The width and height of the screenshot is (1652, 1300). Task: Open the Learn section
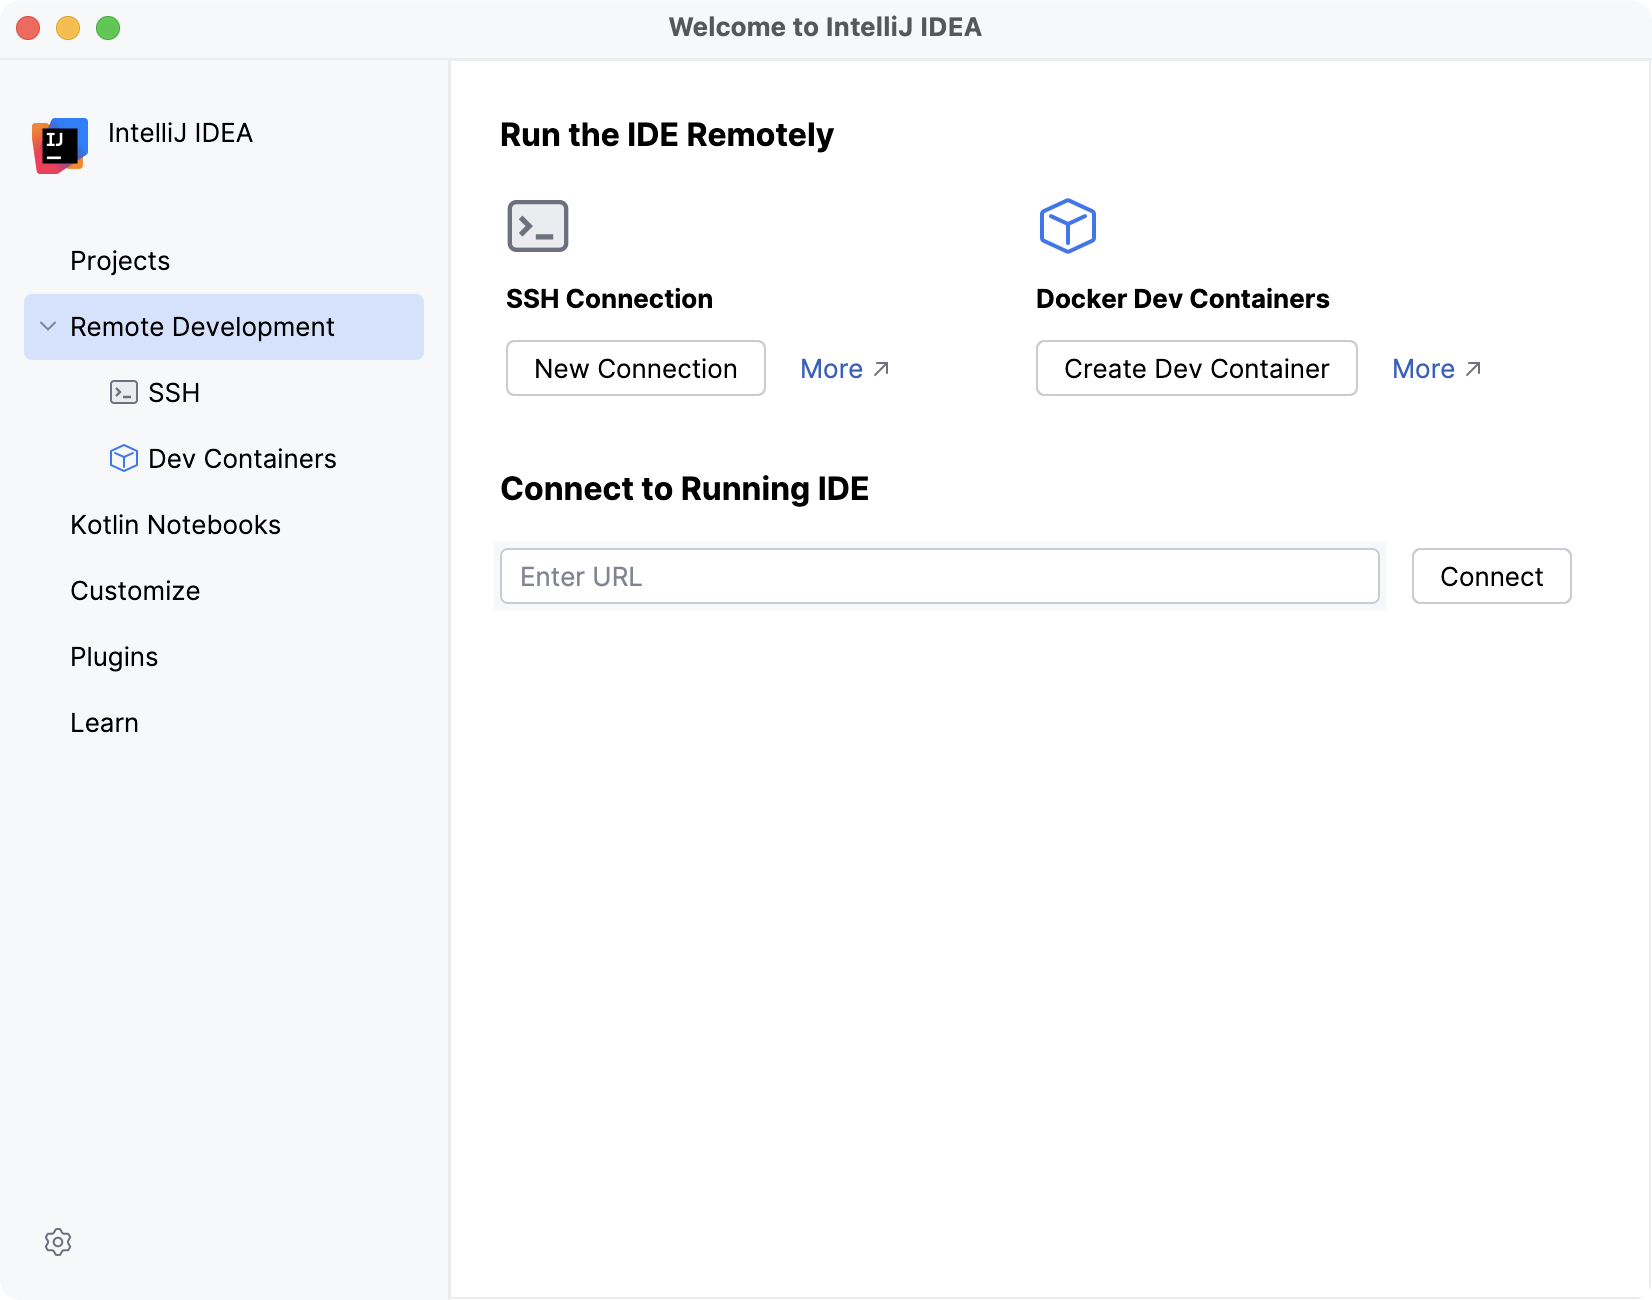104,722
